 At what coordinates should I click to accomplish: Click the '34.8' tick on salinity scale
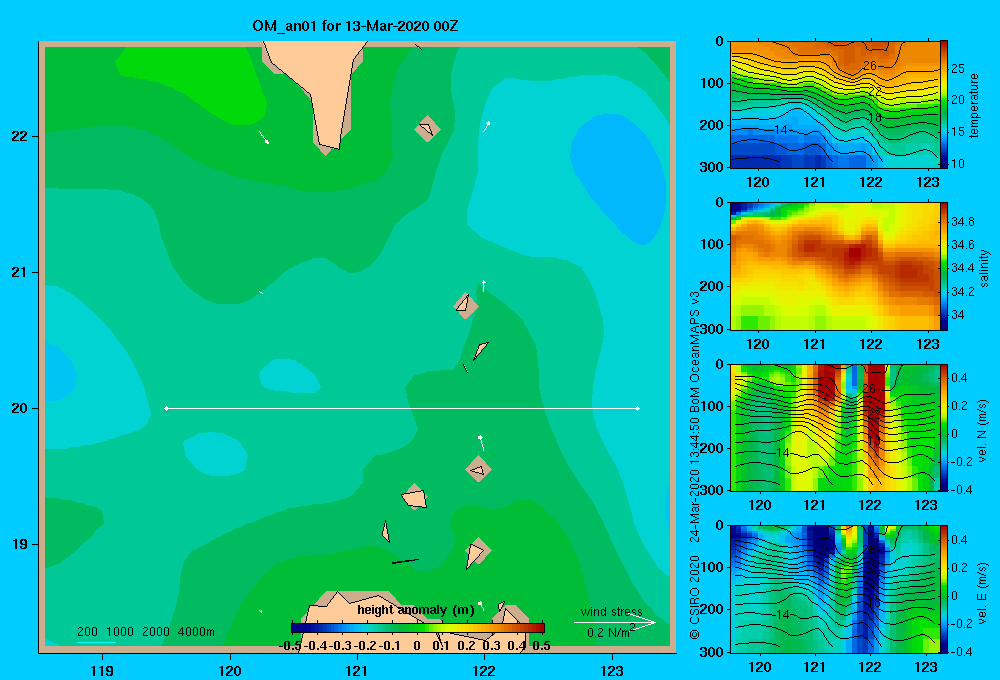click(x=963, y=221)
